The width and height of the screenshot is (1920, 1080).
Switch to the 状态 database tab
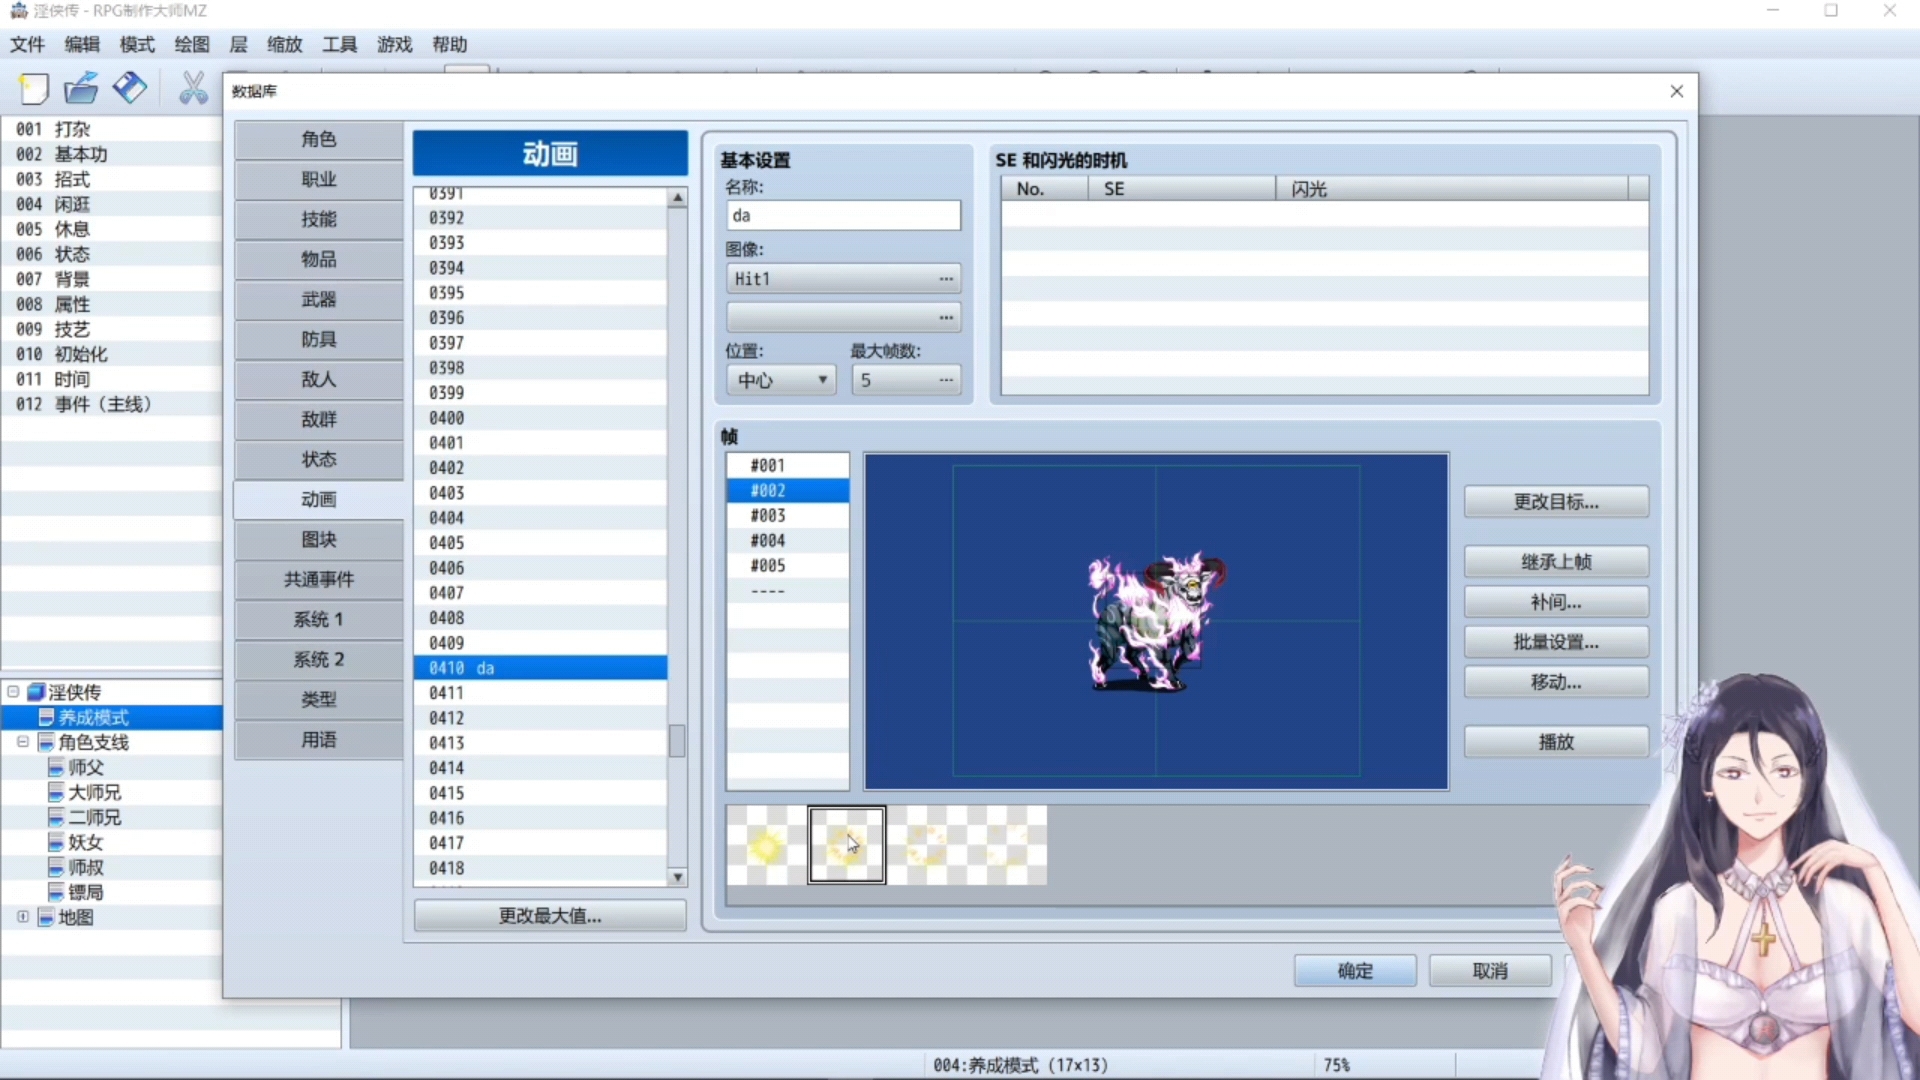pos(319,459)
